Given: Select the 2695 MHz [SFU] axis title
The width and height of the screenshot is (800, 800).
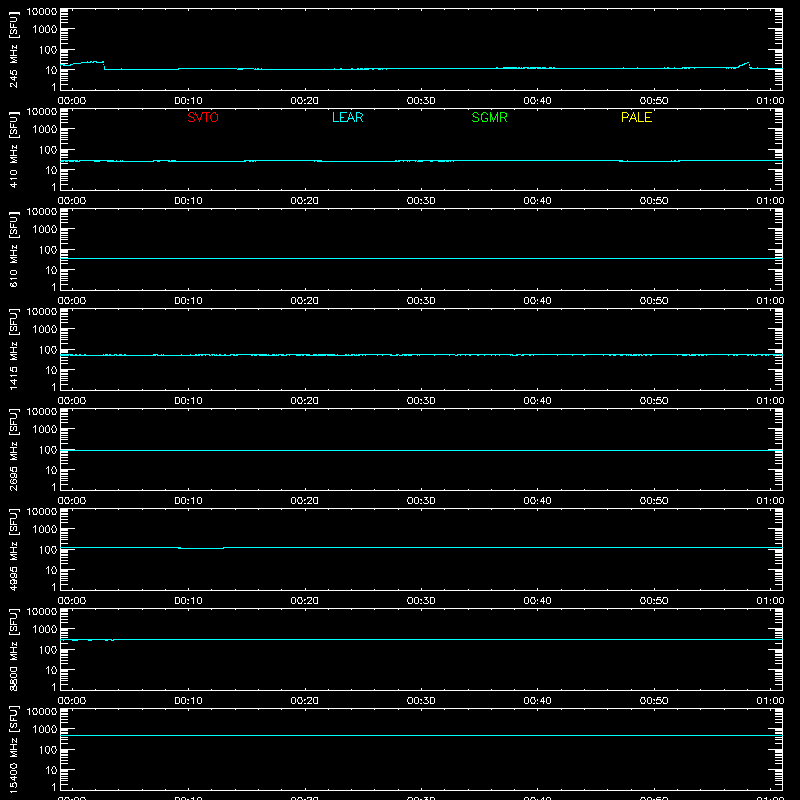Looking at the screenshot, I should point(13,449).
